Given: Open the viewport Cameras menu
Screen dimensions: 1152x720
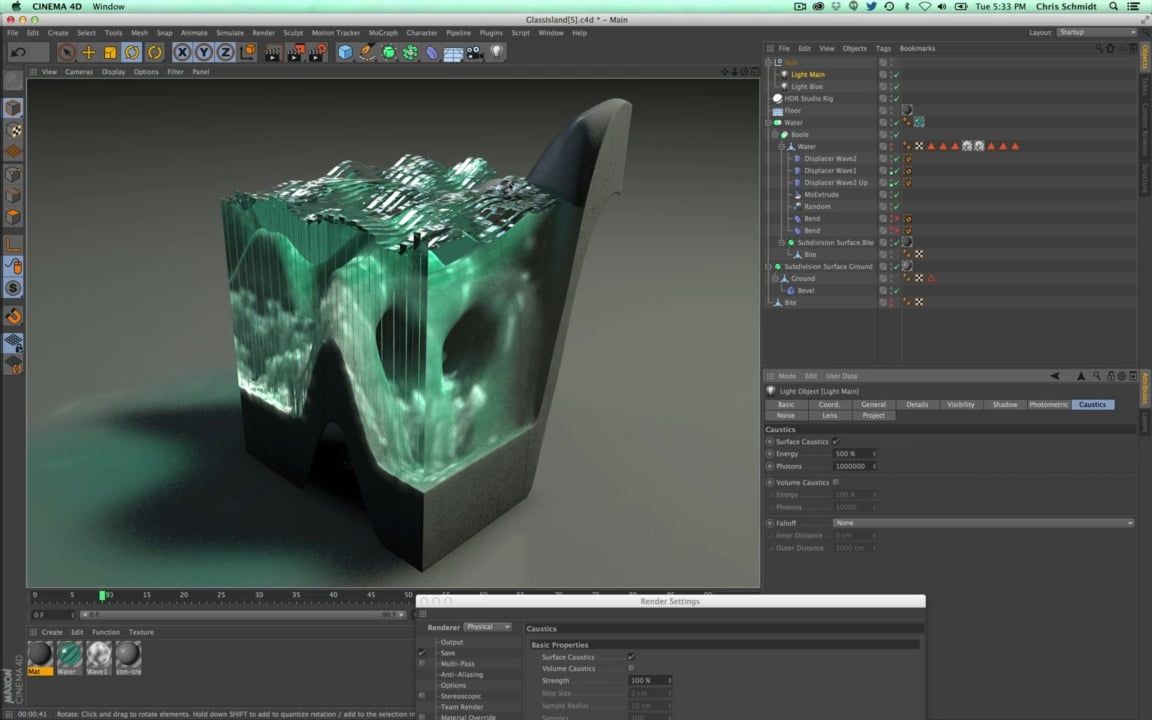Looking at the screenshot, I should point(79,72).
